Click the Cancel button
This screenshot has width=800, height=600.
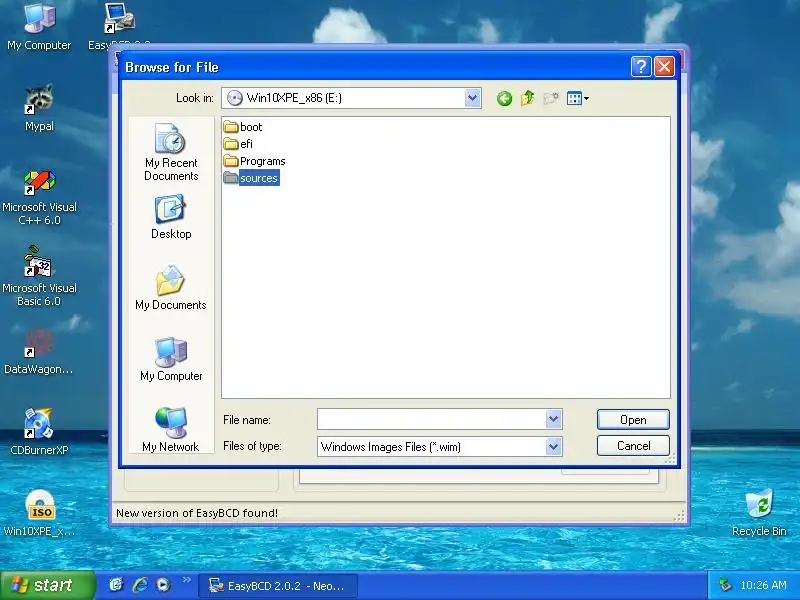633,445
